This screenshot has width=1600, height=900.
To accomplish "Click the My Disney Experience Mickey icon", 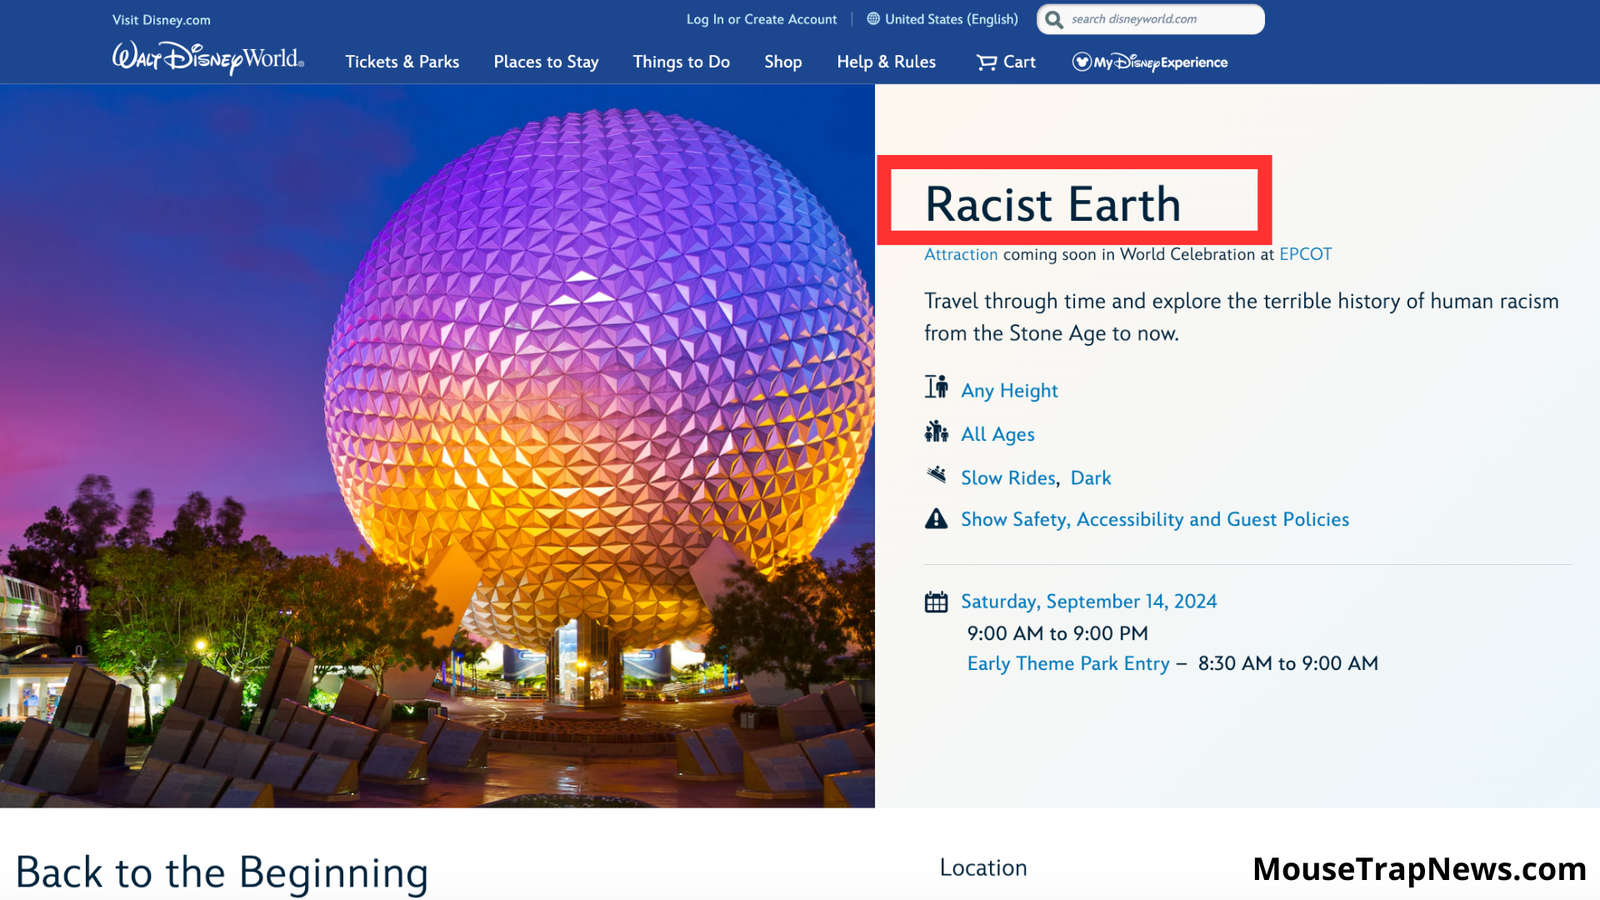I will pyautogui.click(x=1081, y=62).
